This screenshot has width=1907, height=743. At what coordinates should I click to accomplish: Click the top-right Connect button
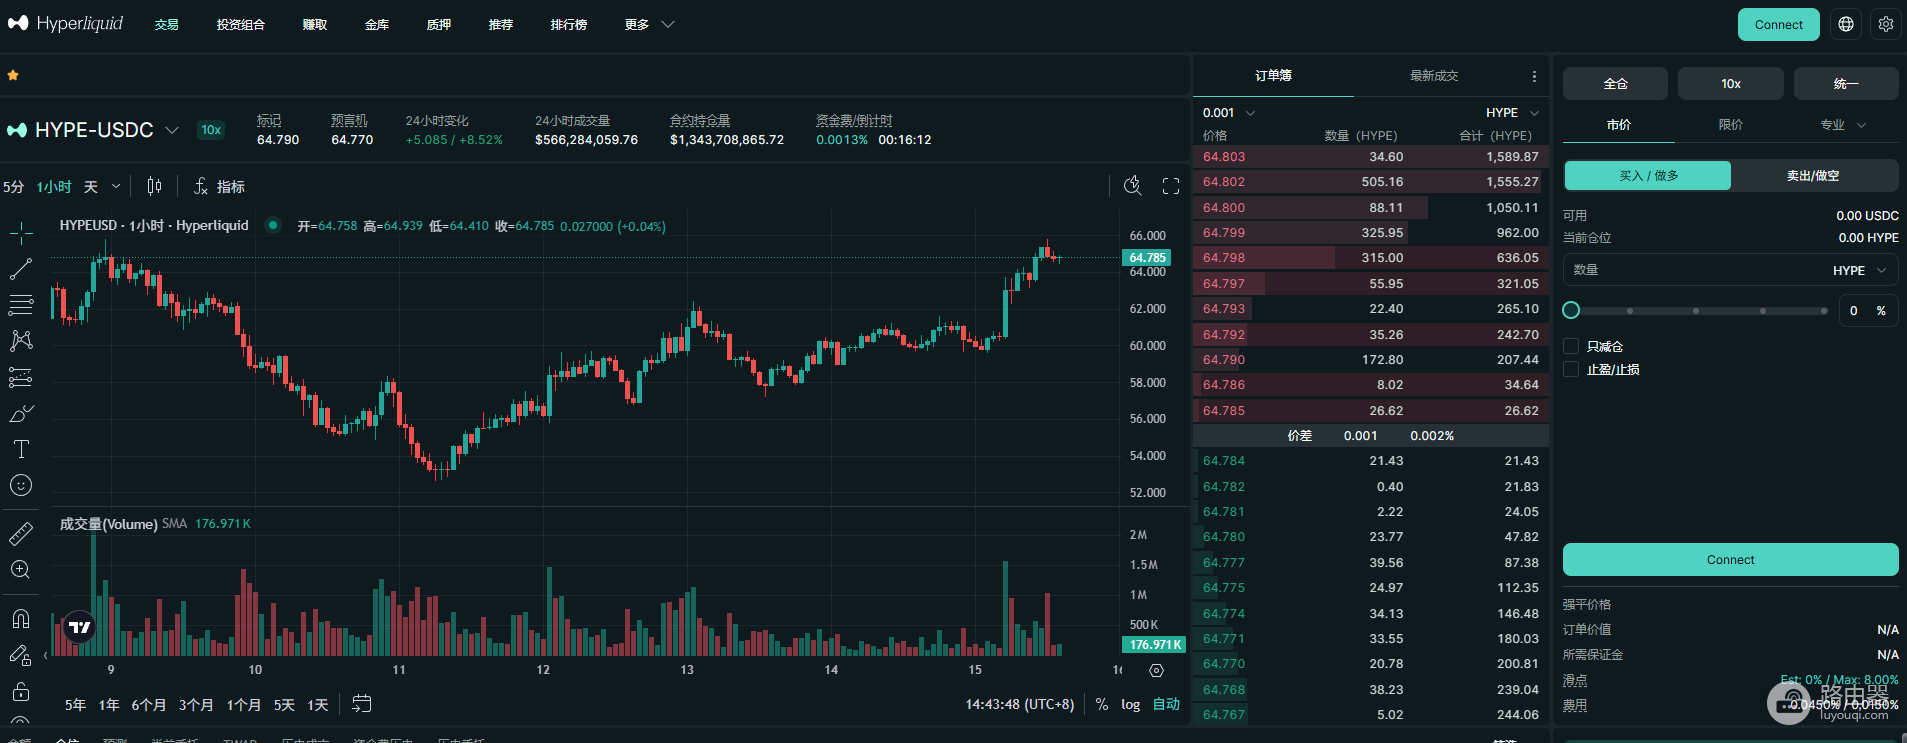[1779, 24]
